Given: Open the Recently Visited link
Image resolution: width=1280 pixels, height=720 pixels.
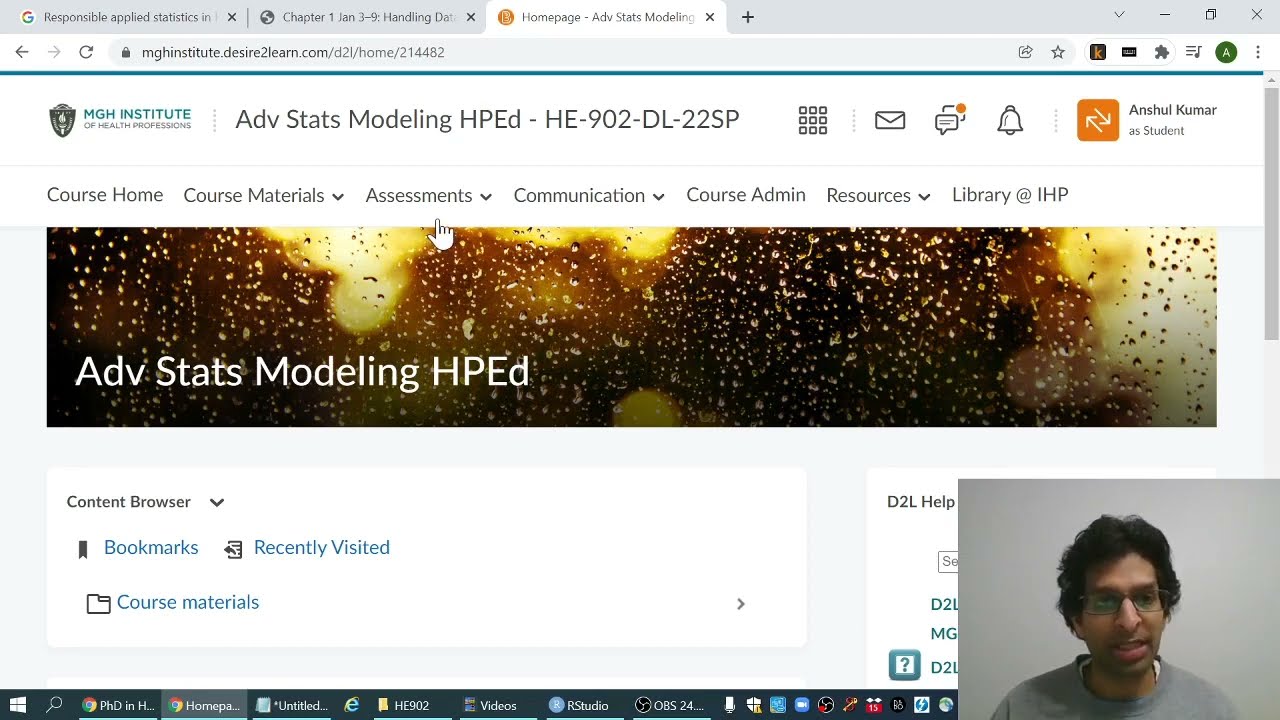Looking at the screenshot, I should coord(322,548).
